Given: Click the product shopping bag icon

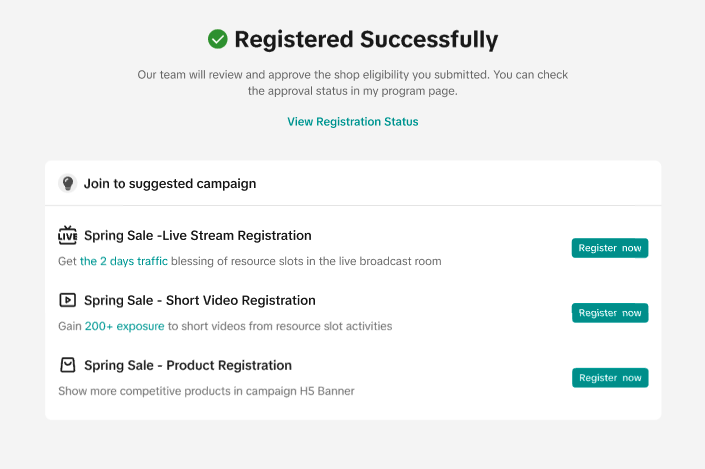Looking at the screenshot, I should tap(68, 365).
